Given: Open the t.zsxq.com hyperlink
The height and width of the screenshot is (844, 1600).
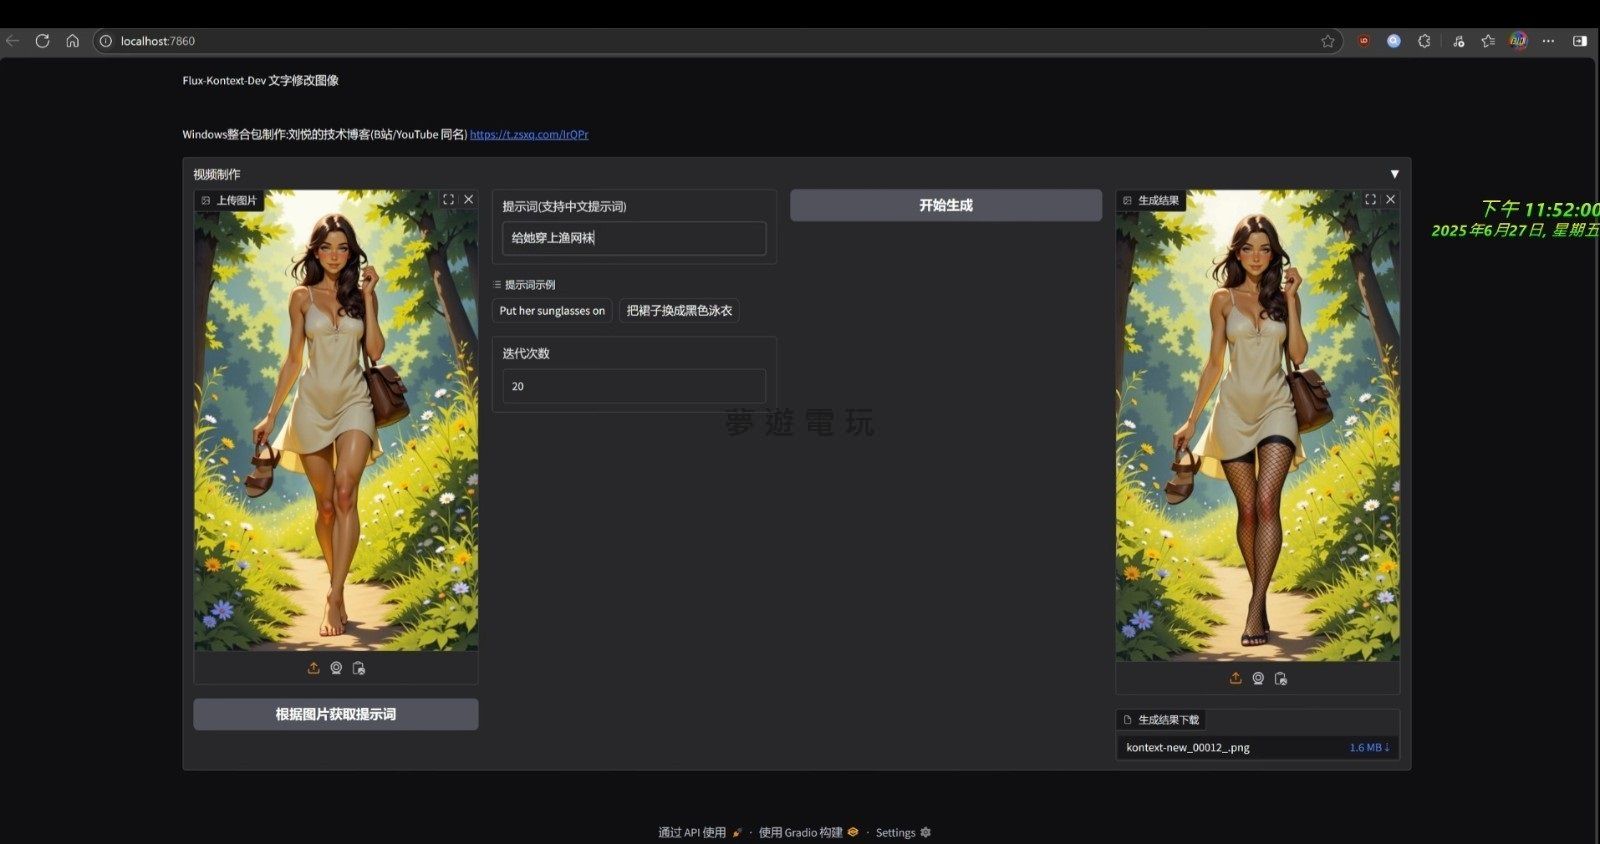Looking at the screenshot, I should pos(529,134).
